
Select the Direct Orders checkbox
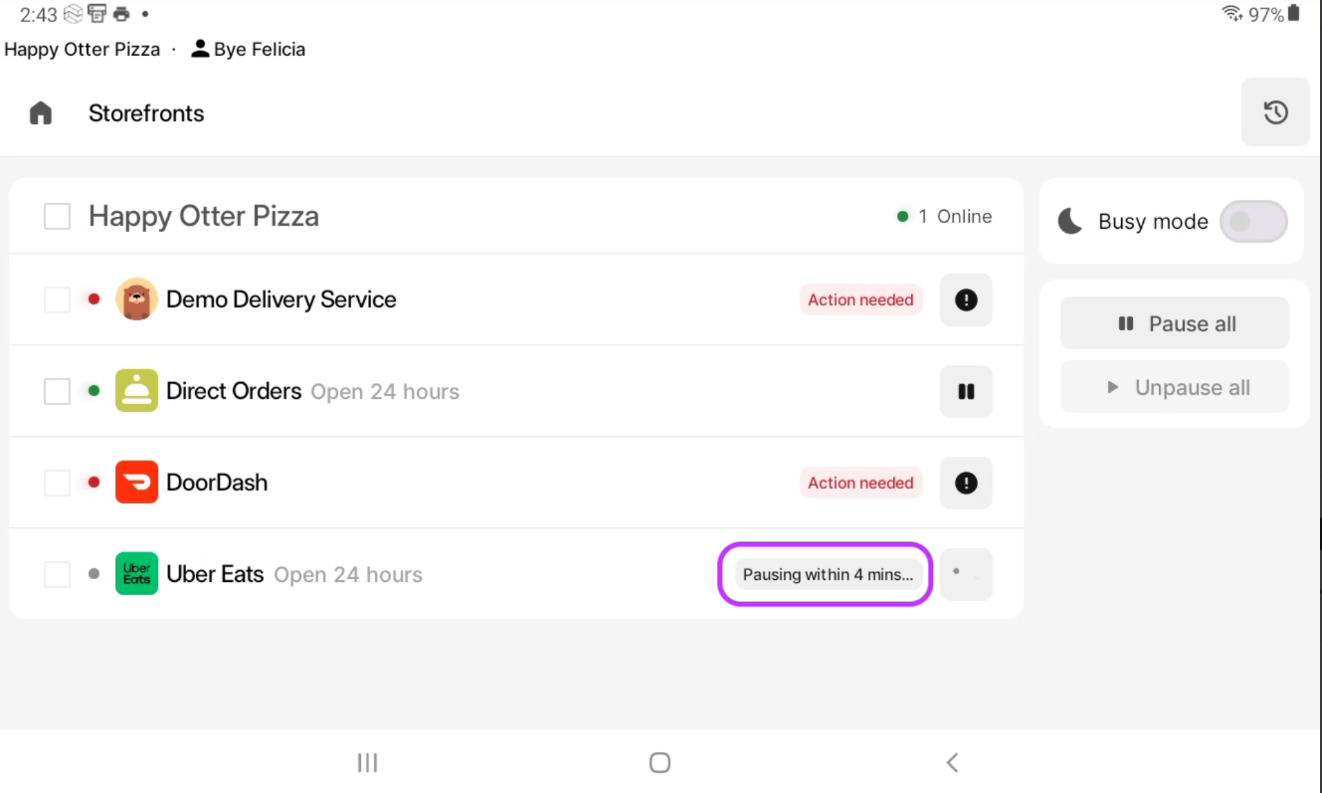pyautogui.click(x=57, y=391)
